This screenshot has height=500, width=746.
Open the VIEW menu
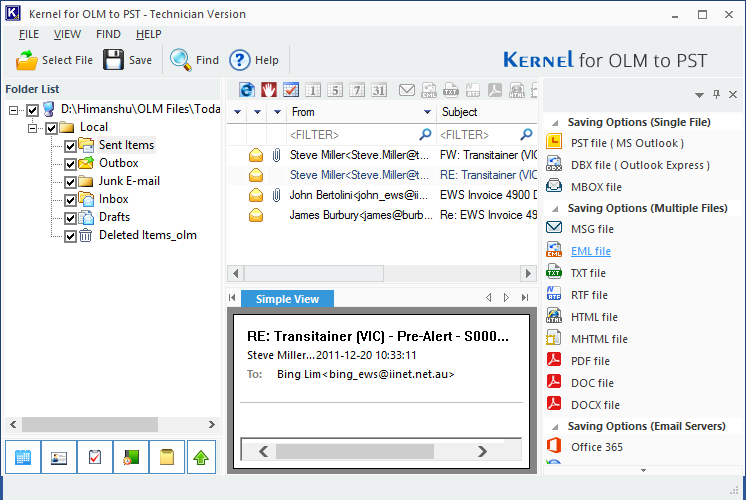(67, 34)
